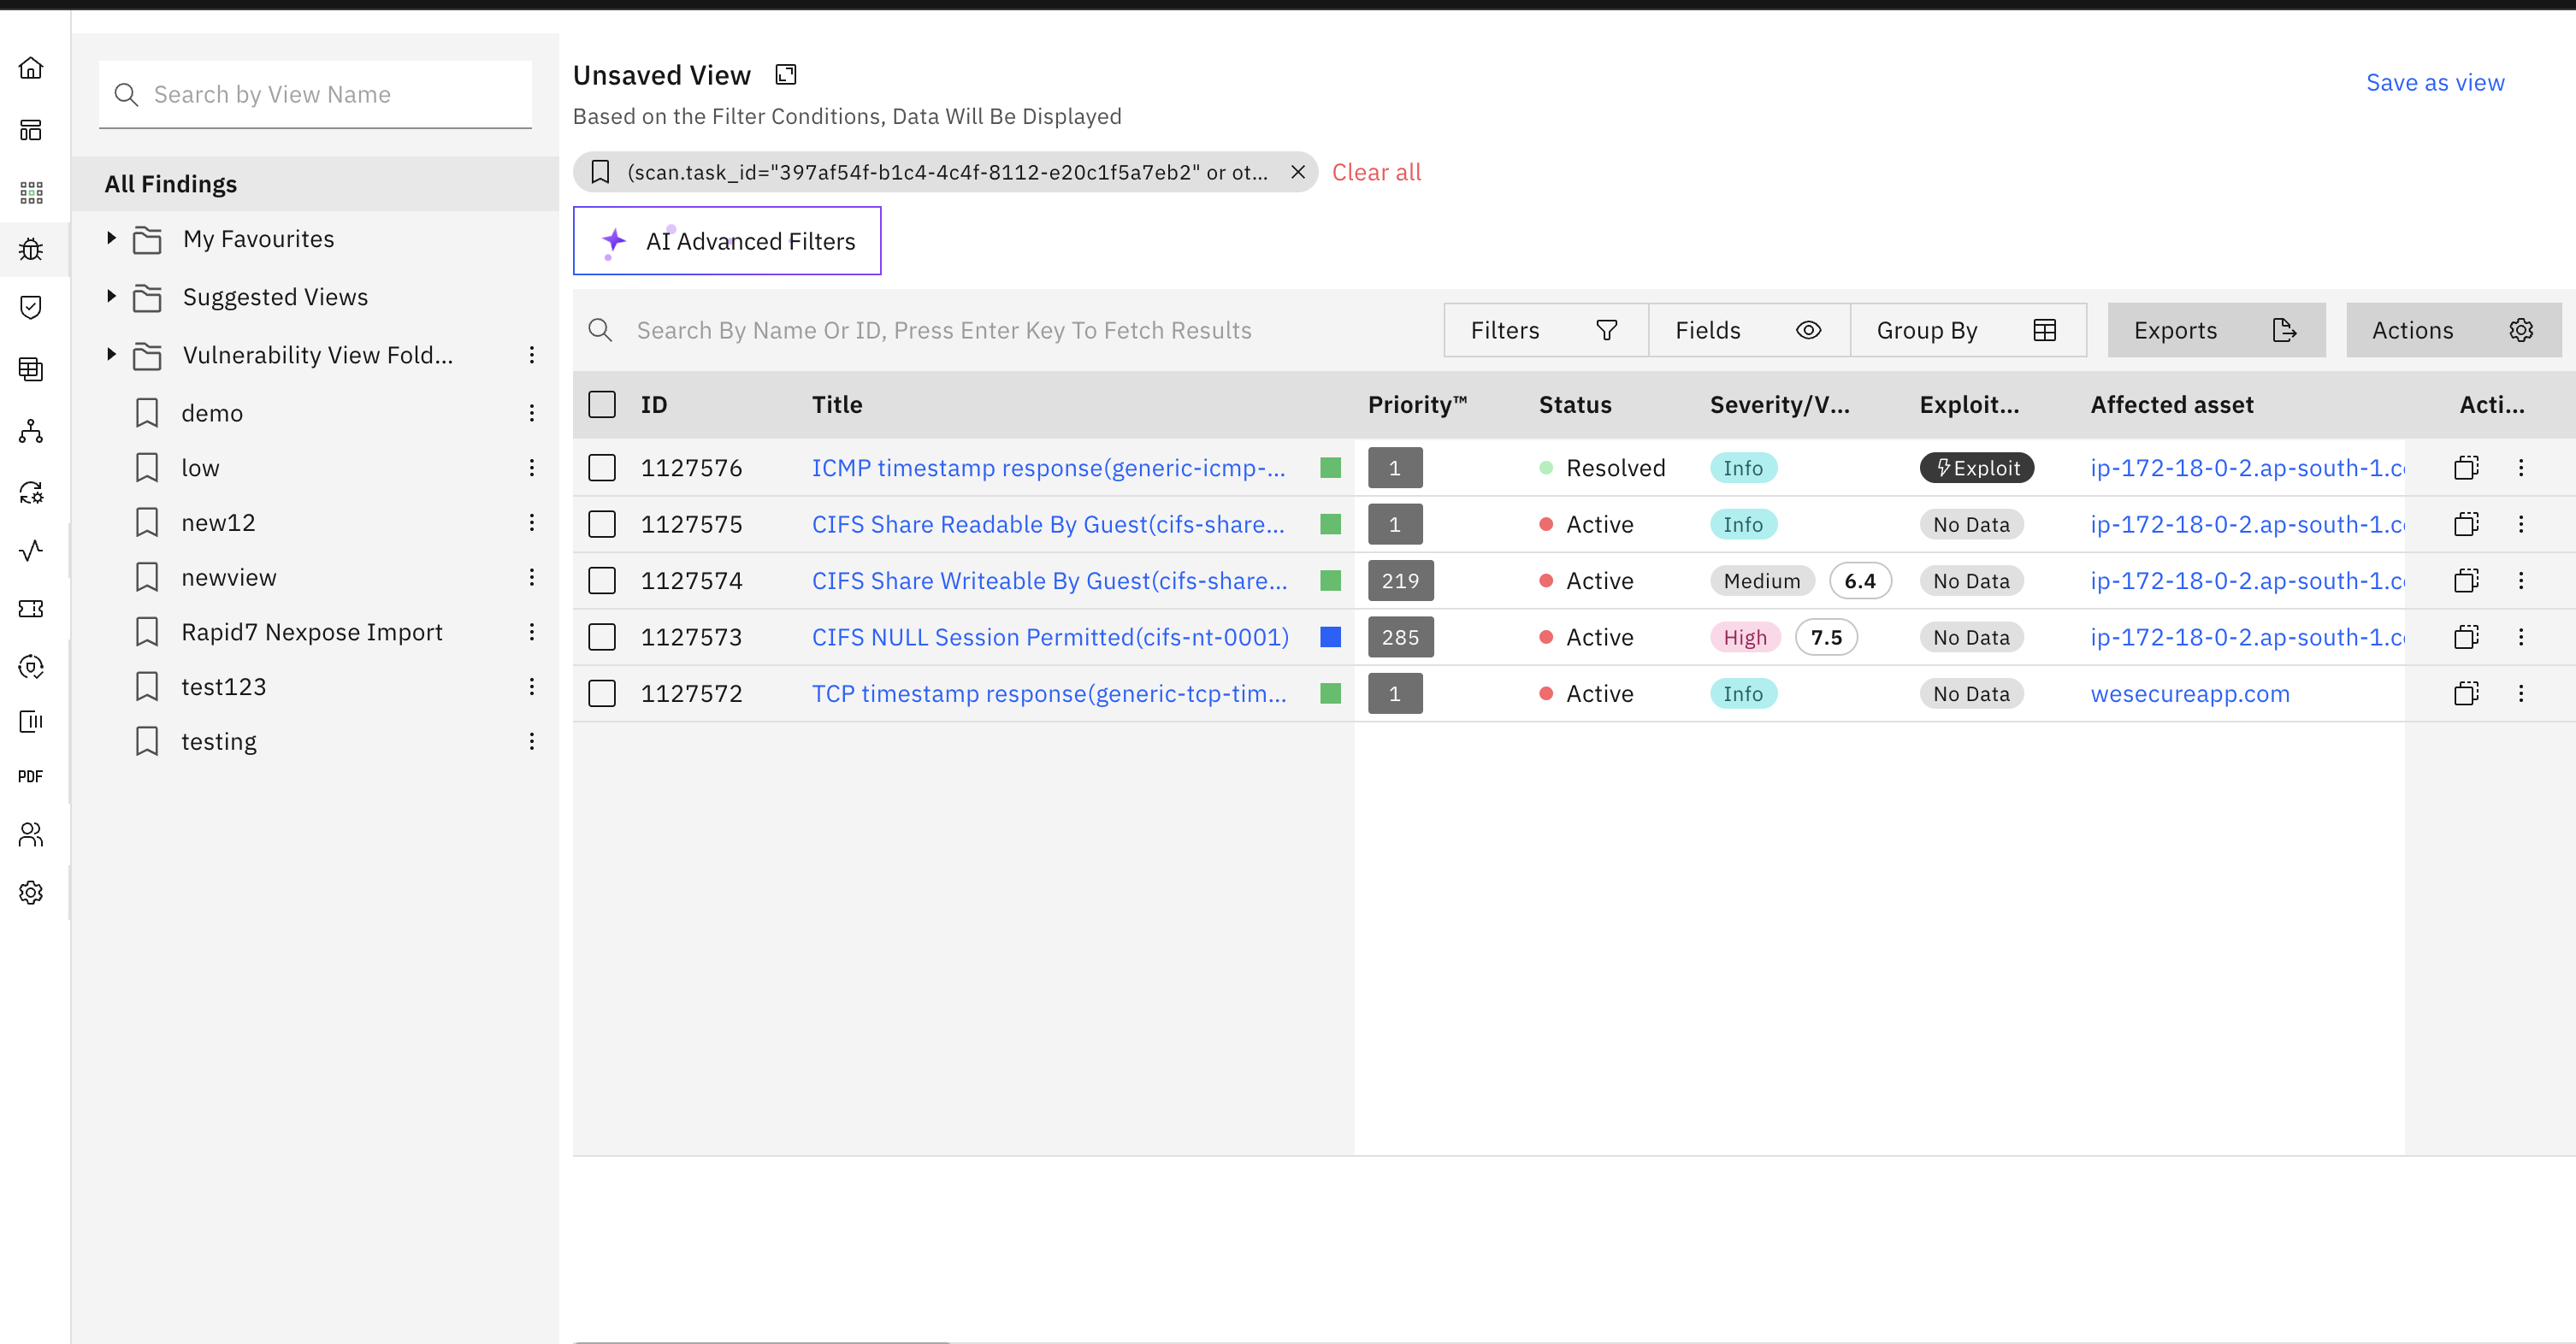Open the Group By dropdown
Viewport: 2576px width, 1344px height.
tap(1966, 330)
